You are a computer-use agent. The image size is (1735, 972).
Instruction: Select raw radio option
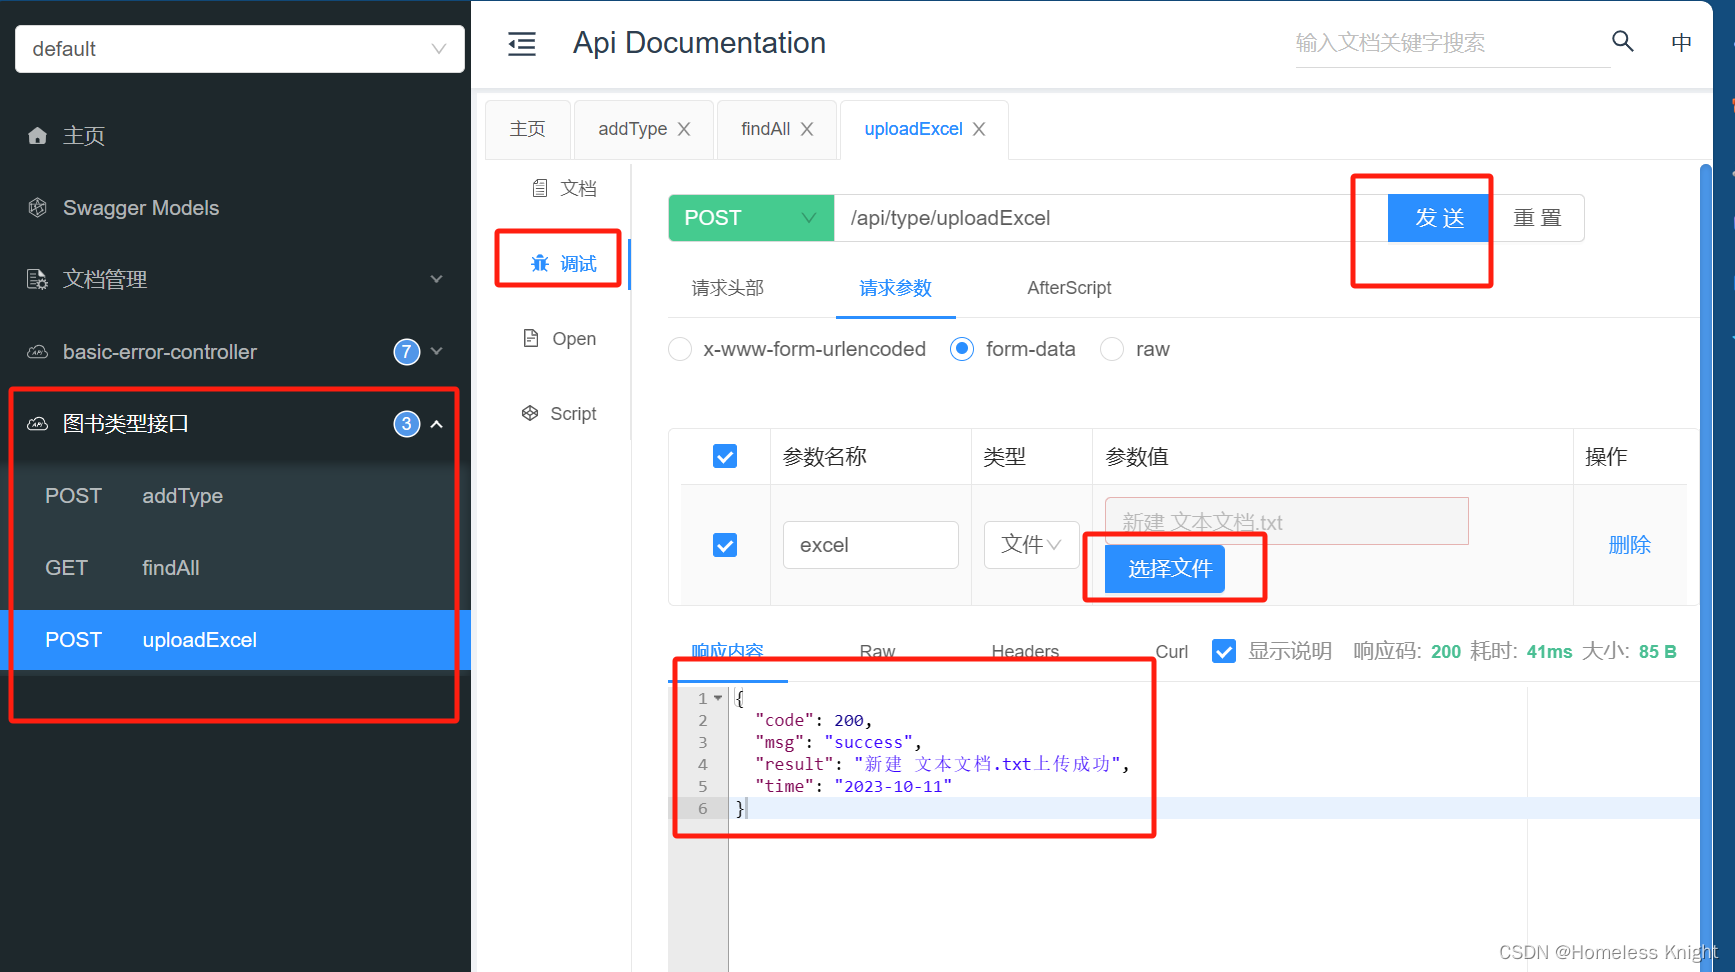tap(1112, 349)
